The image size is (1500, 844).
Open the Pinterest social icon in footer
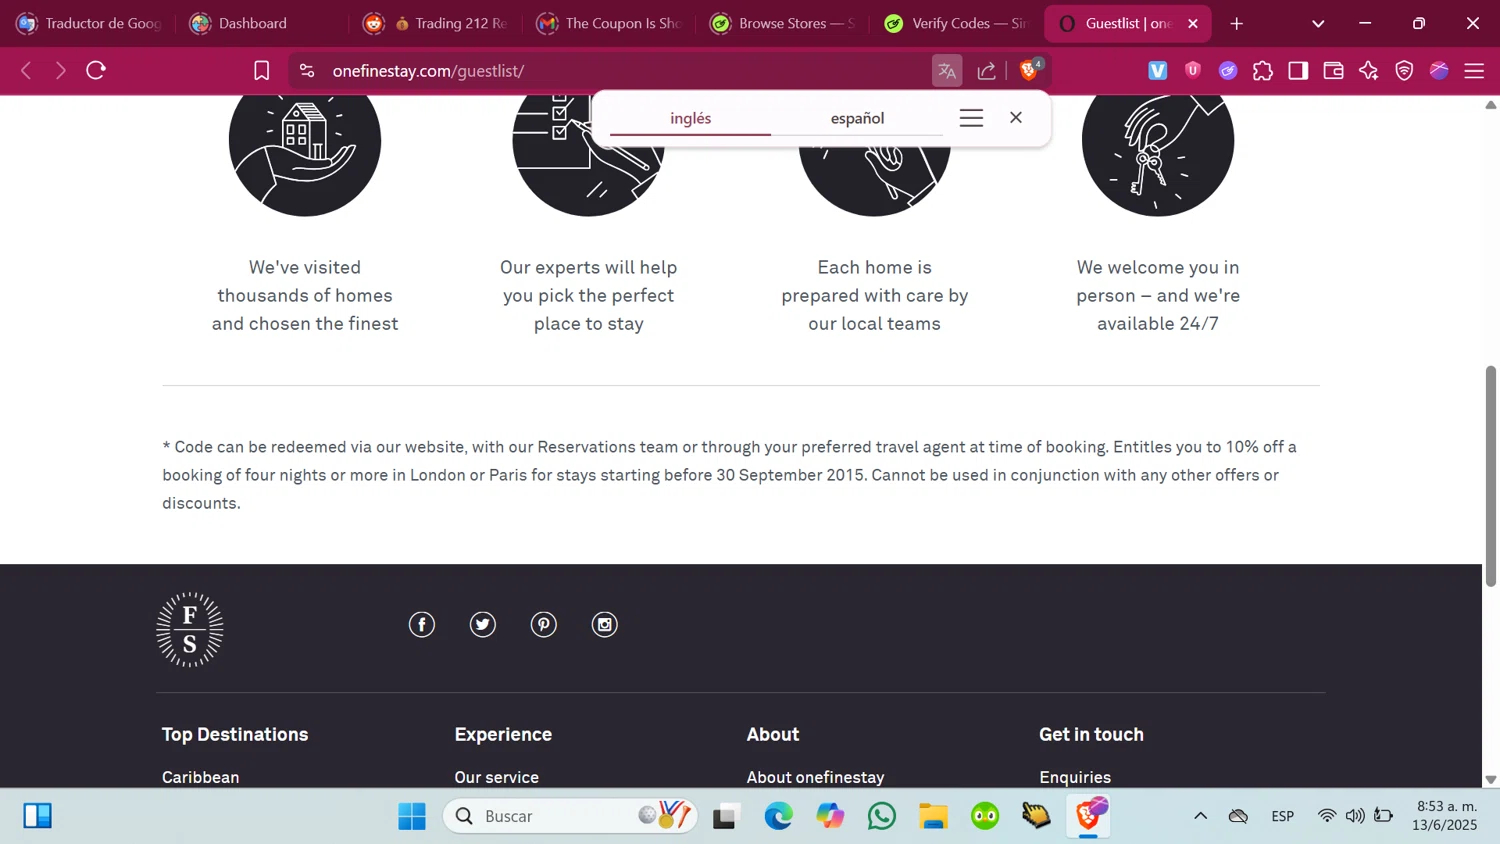pyautogui.click(x=544, y=625)
